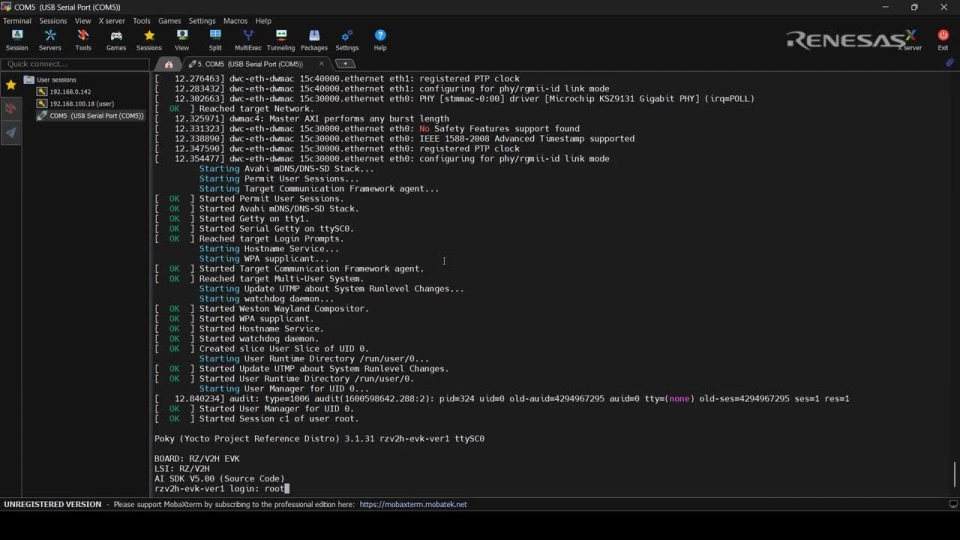Click 'AI SDK V5.00 (Source Code)' text

click(220, 479)
